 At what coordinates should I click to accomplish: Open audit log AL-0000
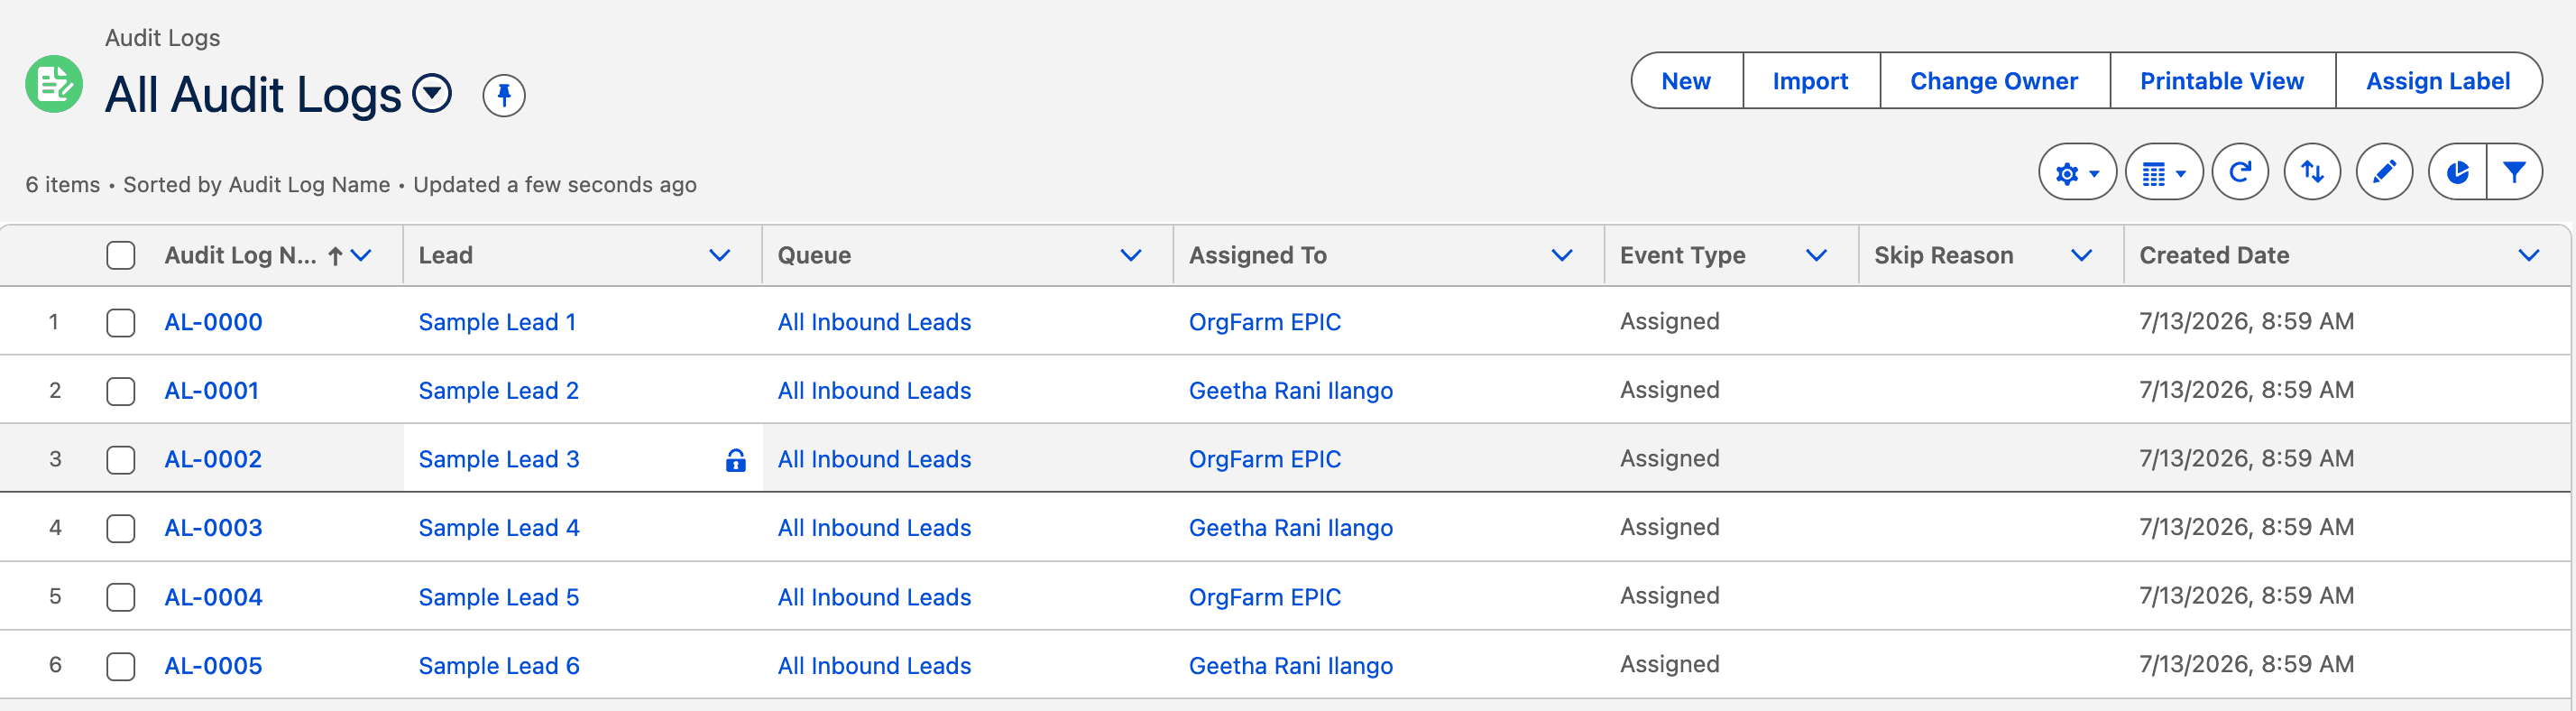[x=213, y=322]
